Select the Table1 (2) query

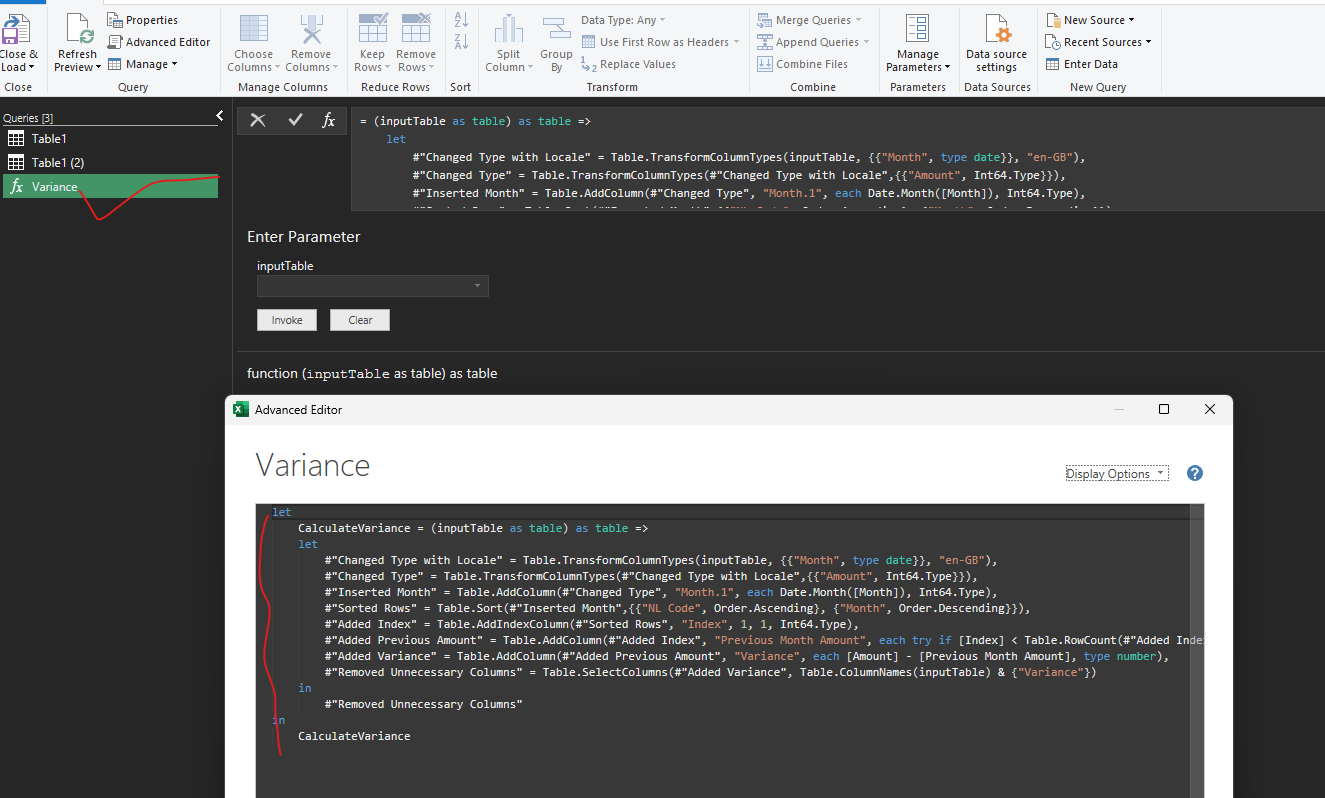click(110, 162)
